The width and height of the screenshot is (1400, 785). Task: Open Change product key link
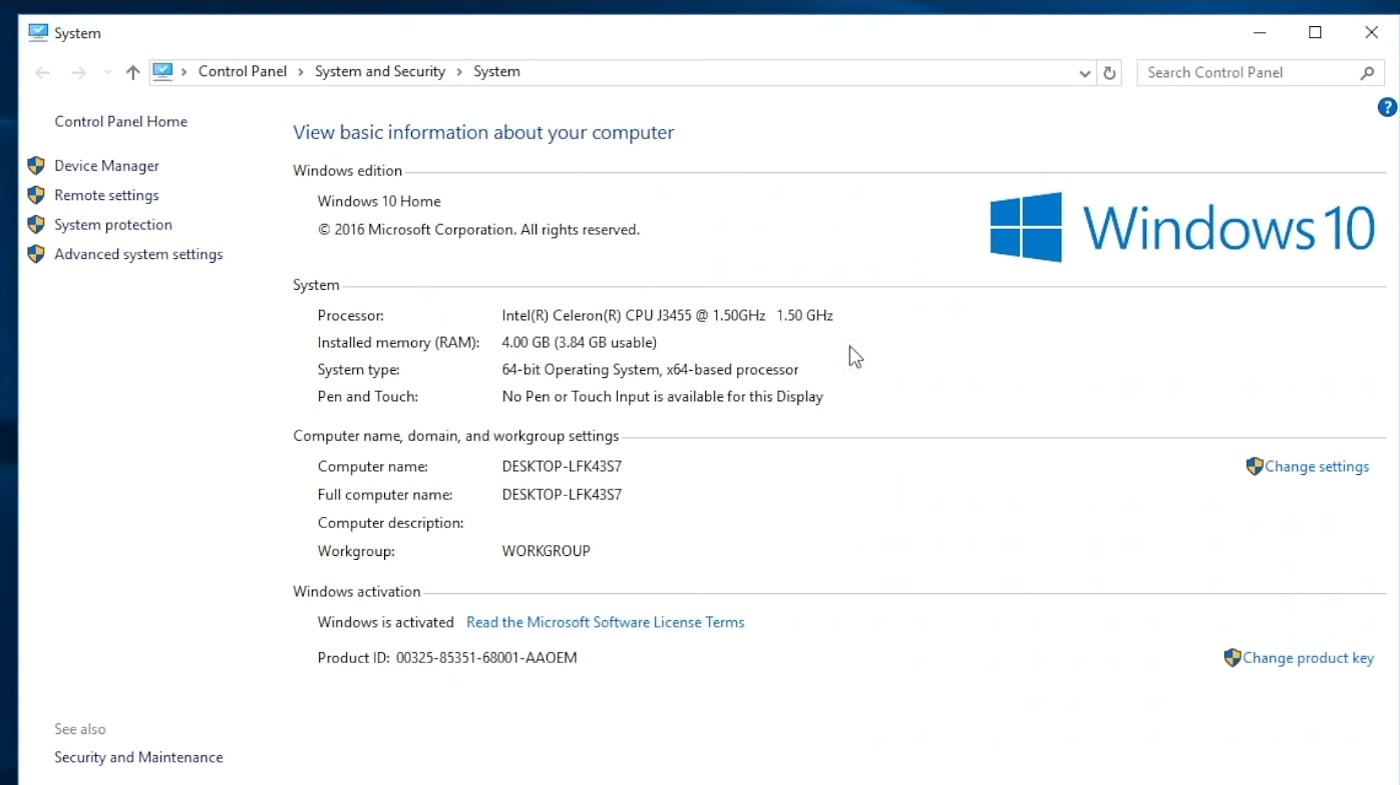(x=1308, y=658)
